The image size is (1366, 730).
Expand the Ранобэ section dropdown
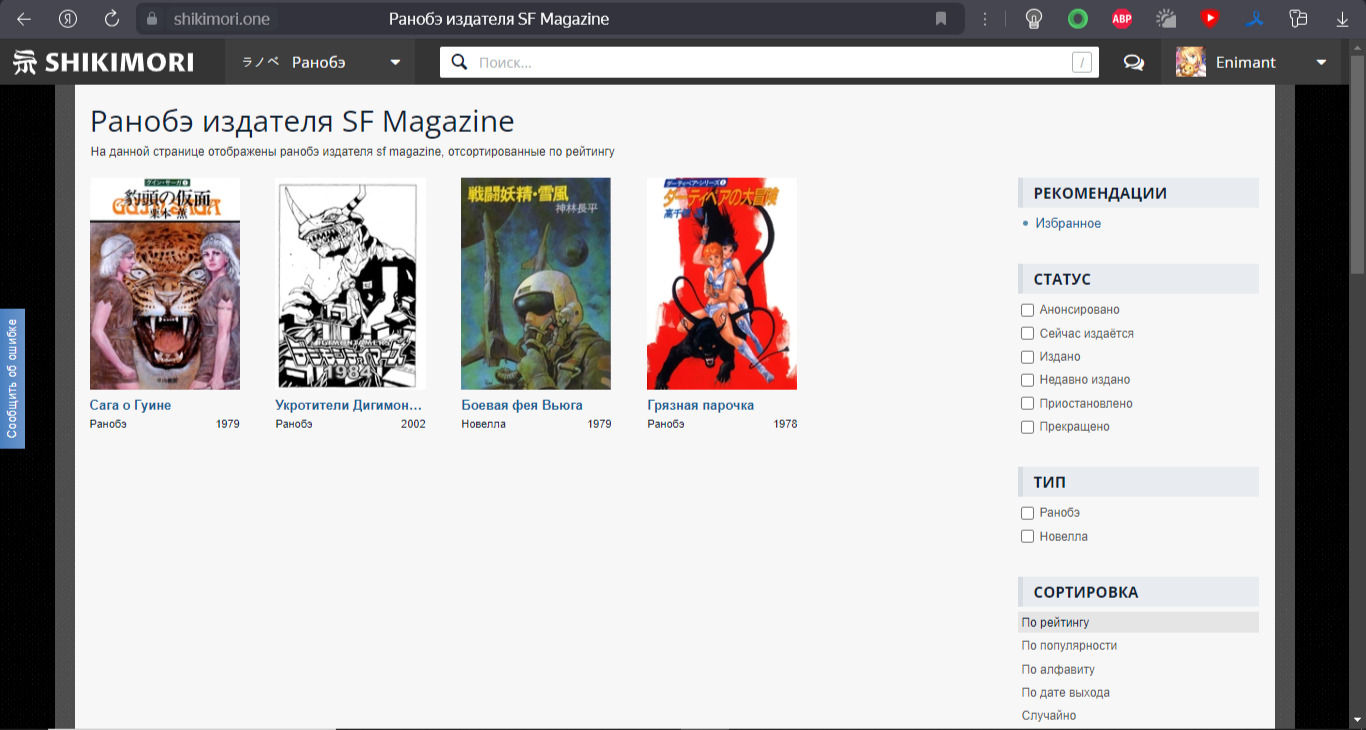coord(395,62)
